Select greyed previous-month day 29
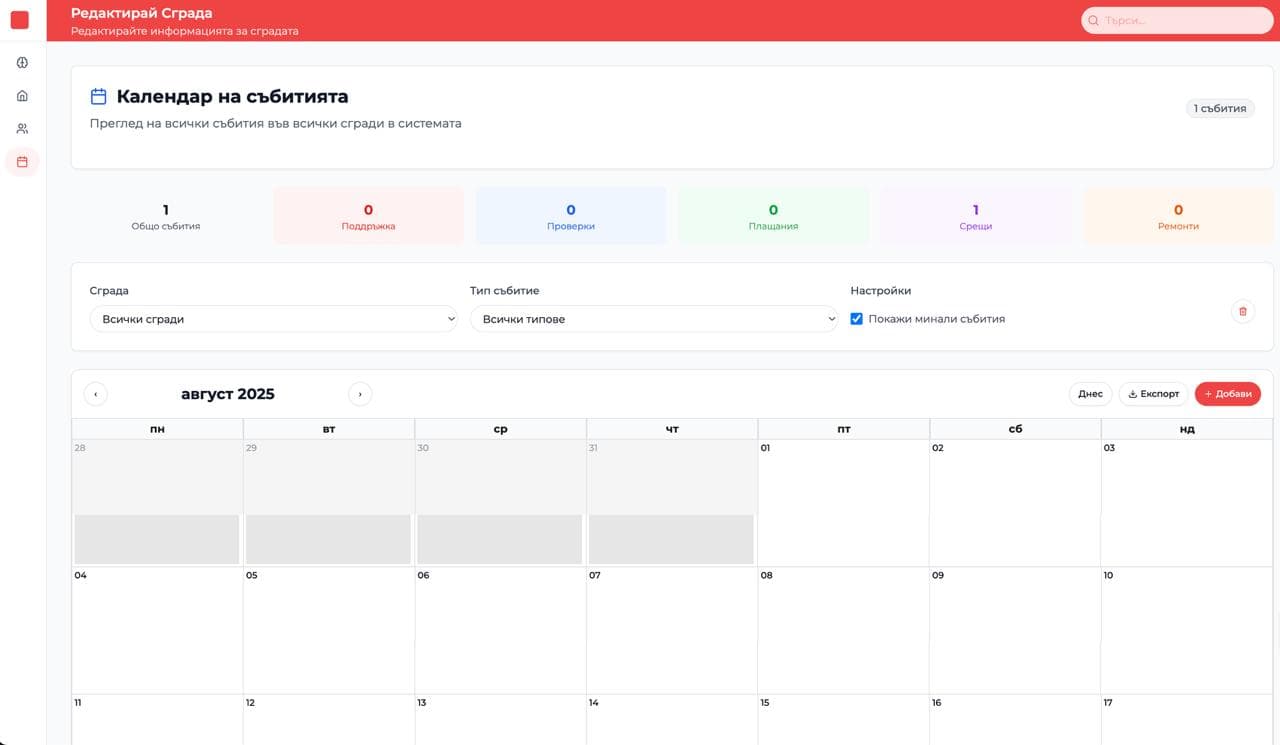1280x745 pixels. coord(329,503)
